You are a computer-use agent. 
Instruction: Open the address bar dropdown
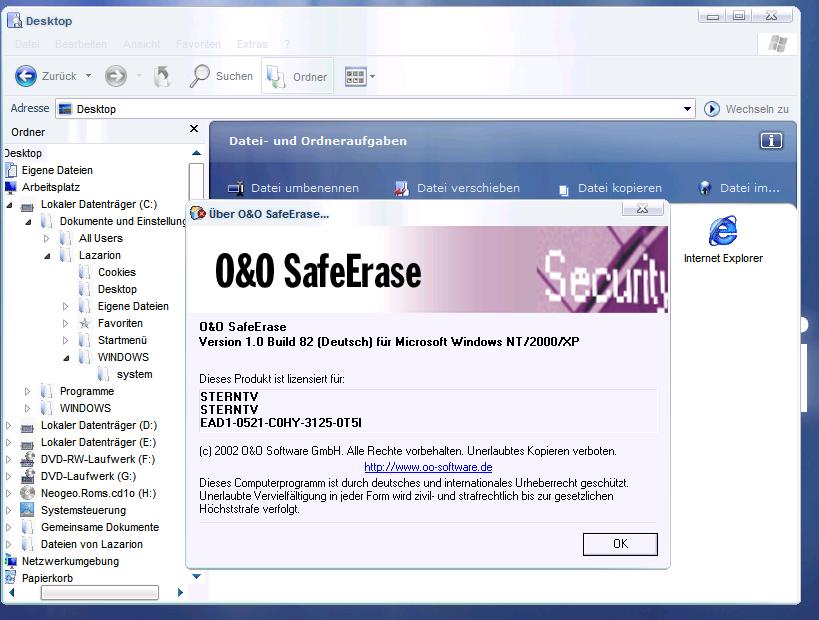click(x=687, y=109)
